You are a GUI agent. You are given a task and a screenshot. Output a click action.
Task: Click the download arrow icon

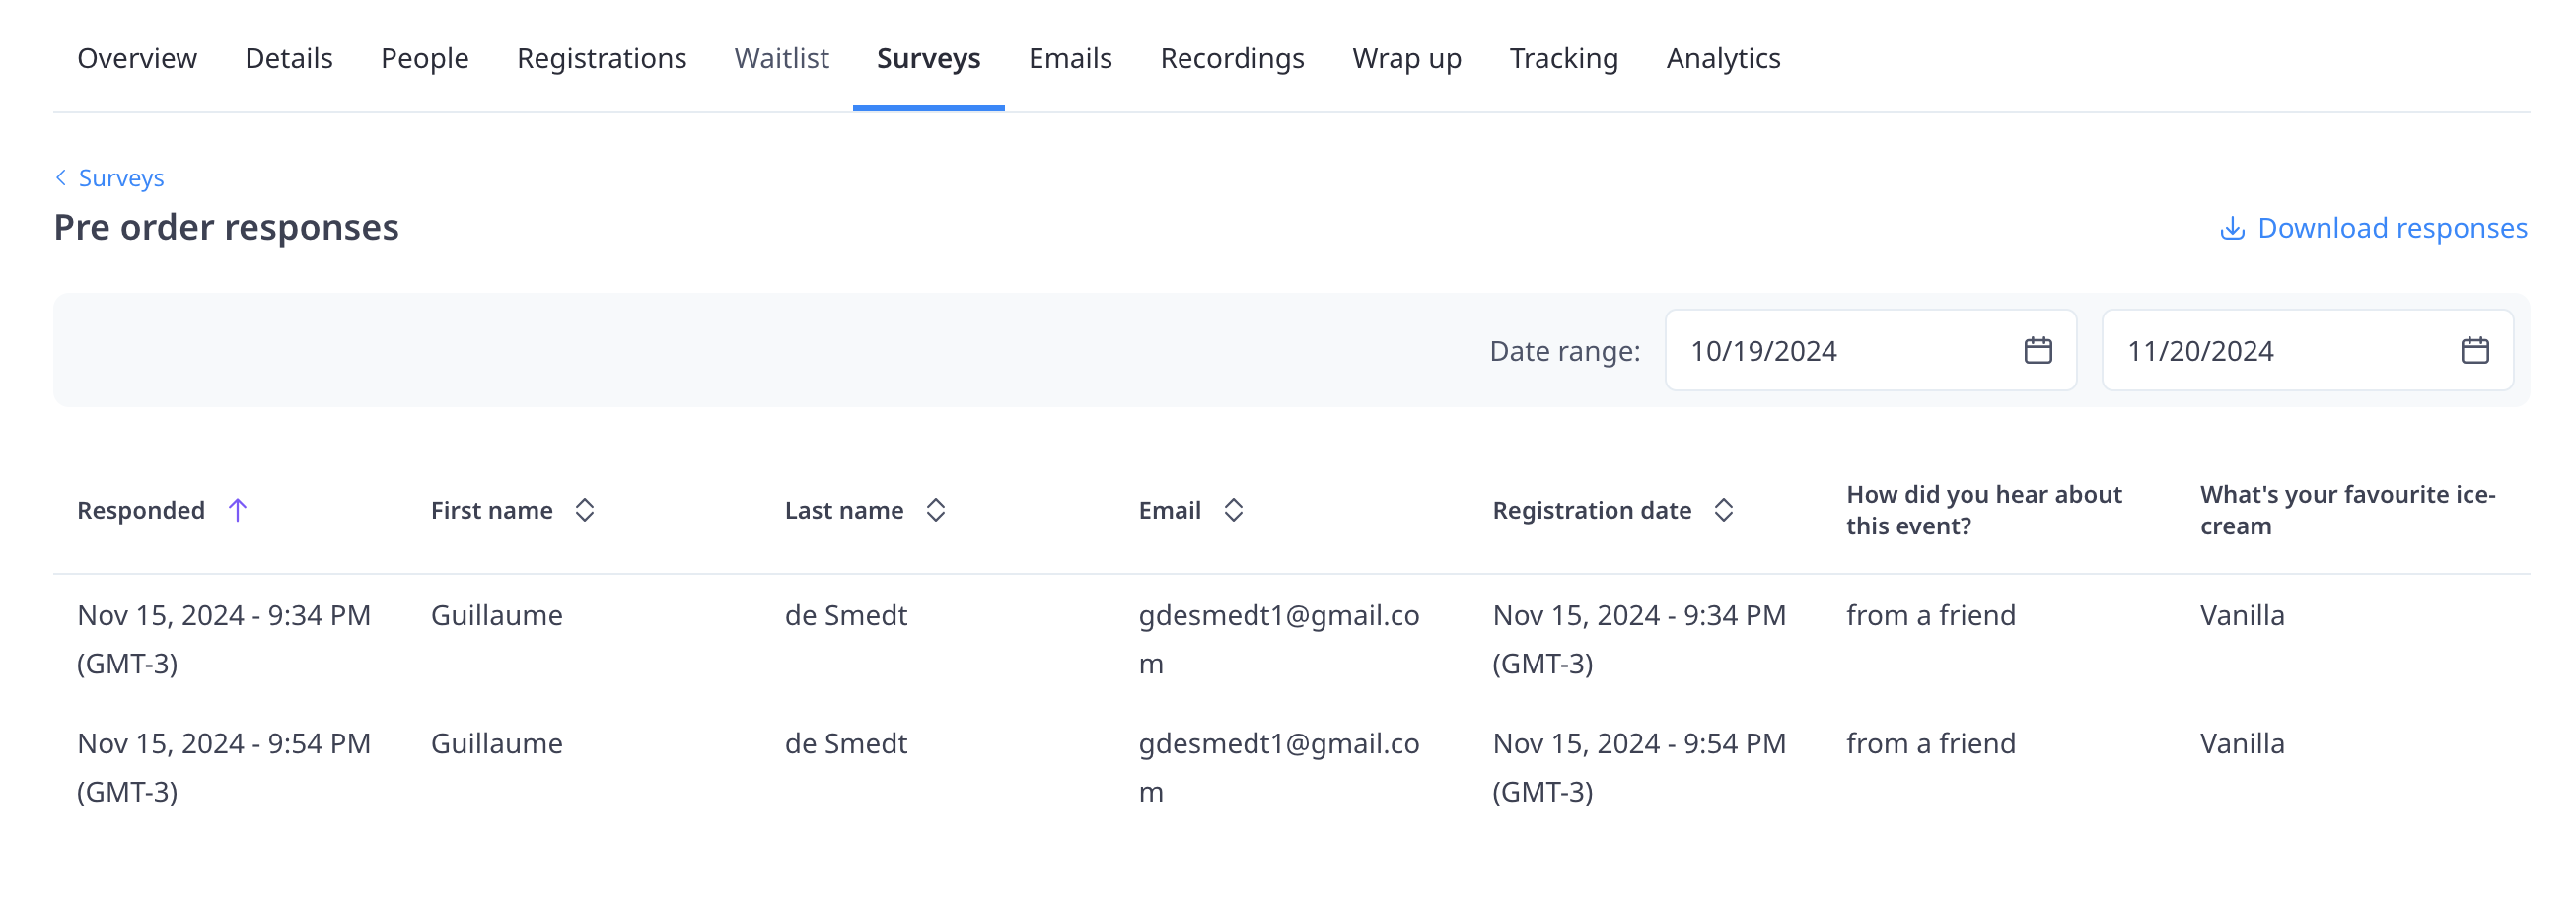coord(2231,229)
